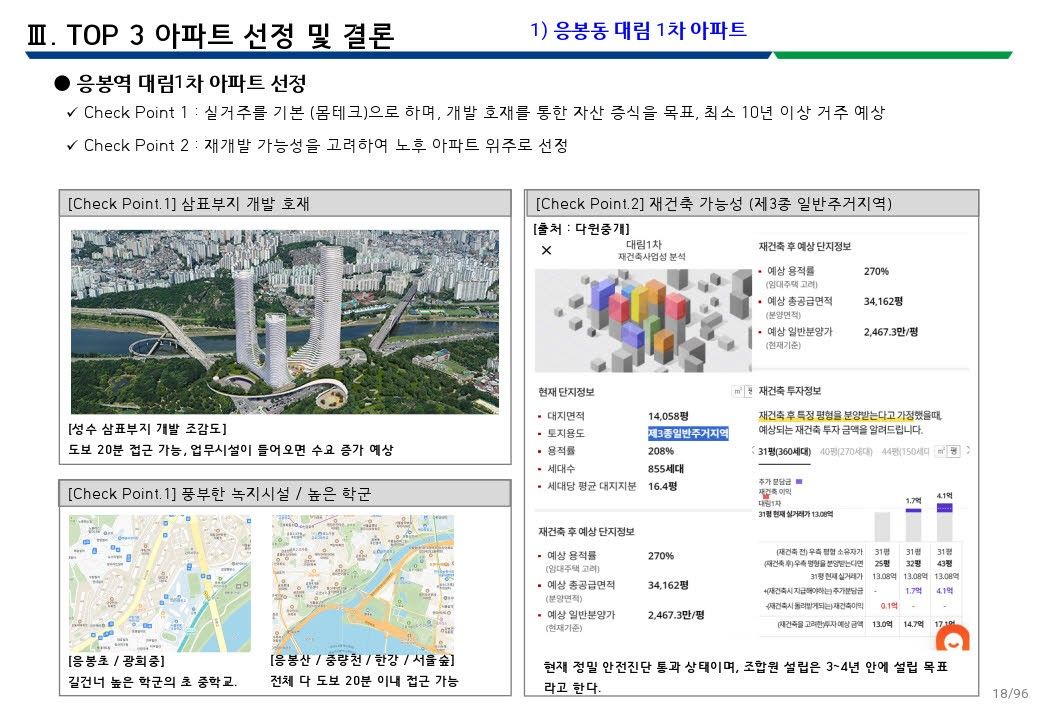Click the 18/96 page number
This screenshot has height=720, width=1040.
(x=1010, y=693)
